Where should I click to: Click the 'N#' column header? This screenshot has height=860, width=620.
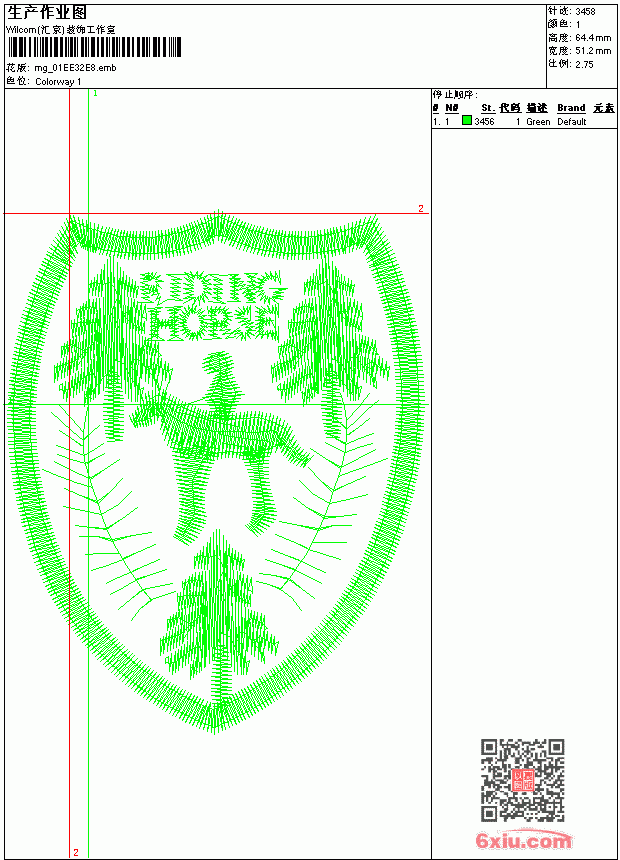[452, 108]
